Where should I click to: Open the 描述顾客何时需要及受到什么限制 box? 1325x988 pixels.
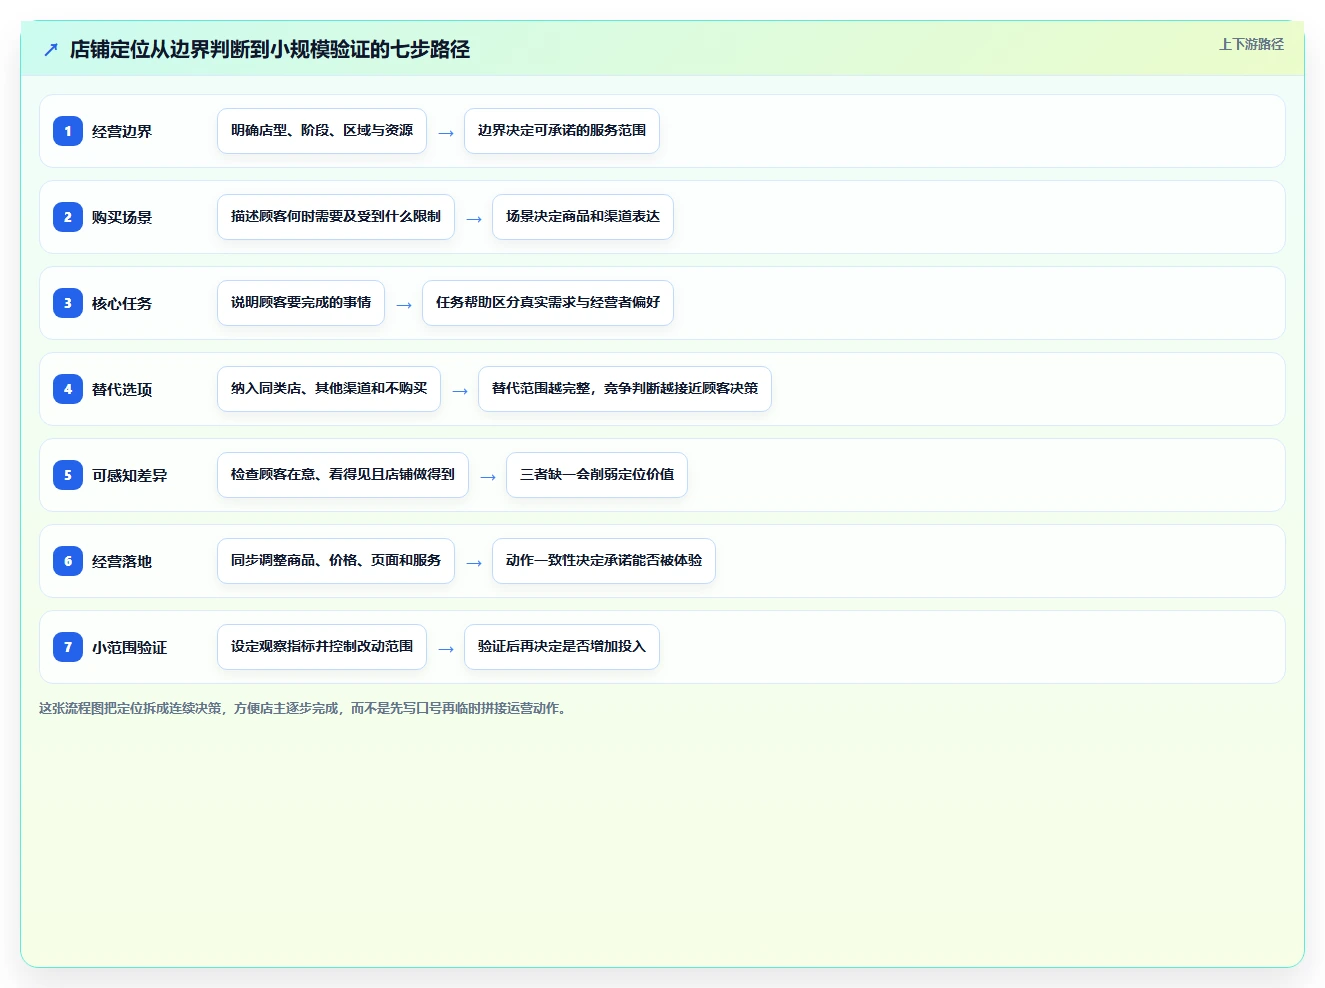point(336,217)
